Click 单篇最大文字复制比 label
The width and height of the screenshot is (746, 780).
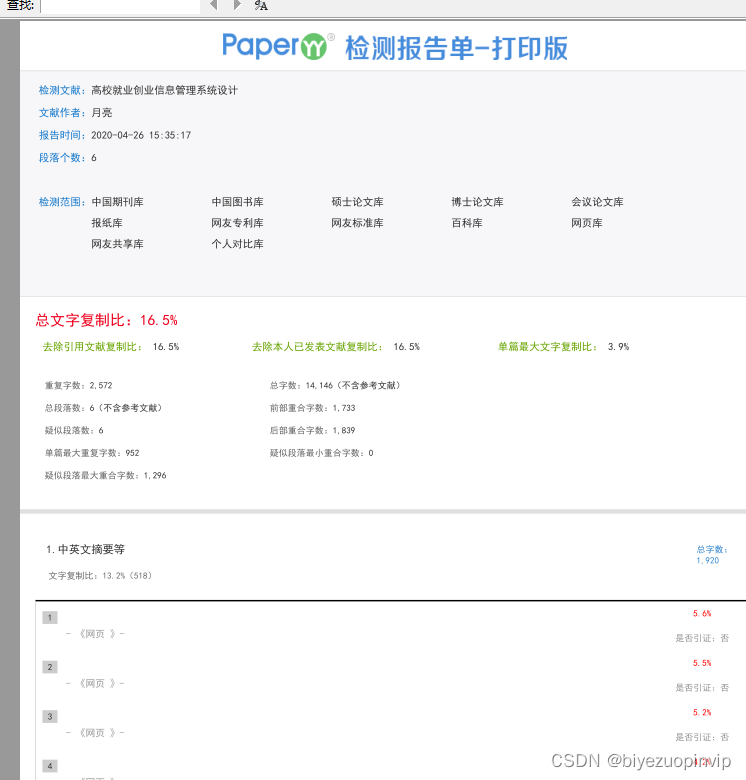pyautogui.click(x=547, y=347)
